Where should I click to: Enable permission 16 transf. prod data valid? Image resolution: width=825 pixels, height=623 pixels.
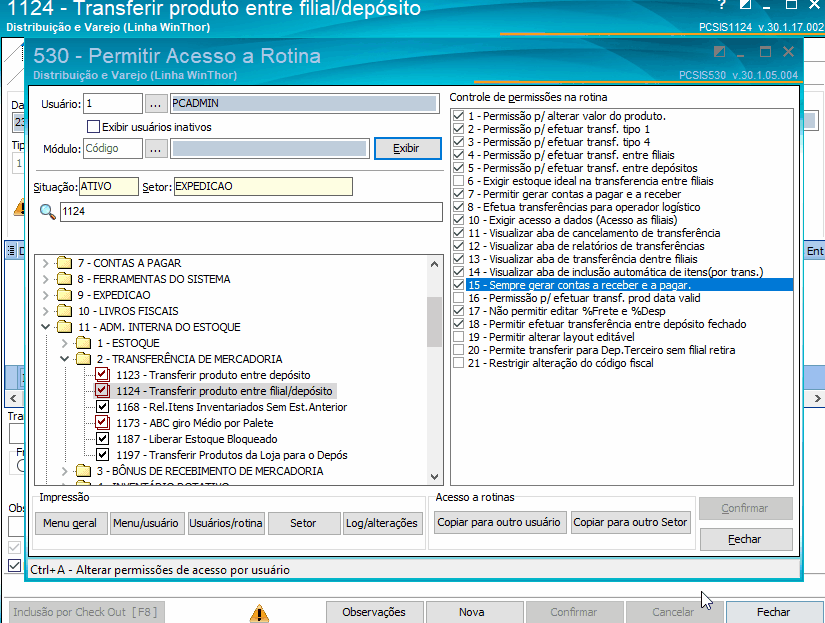click(x=458, y=298)
